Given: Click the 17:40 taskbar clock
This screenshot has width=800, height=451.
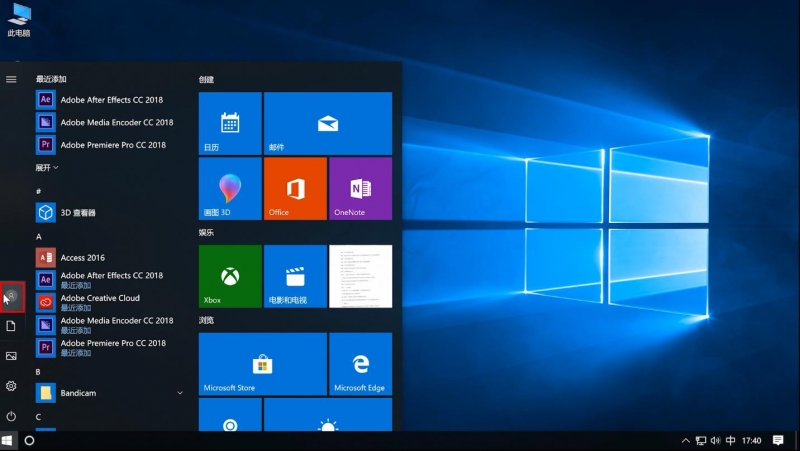Looking at the screenshot, I should (752, 440).
